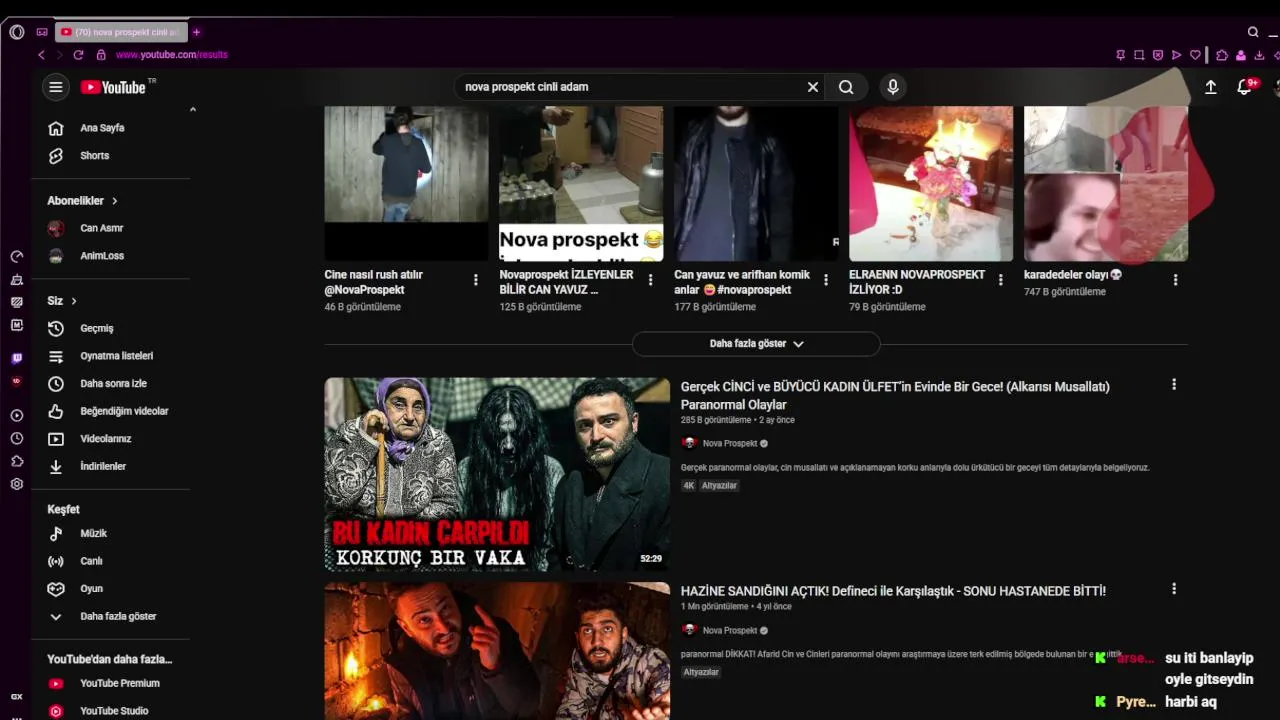This screenshot has height=720, width=1280.
Task: Open the player icon in Opera sidebar
Action: coord(16,415)
